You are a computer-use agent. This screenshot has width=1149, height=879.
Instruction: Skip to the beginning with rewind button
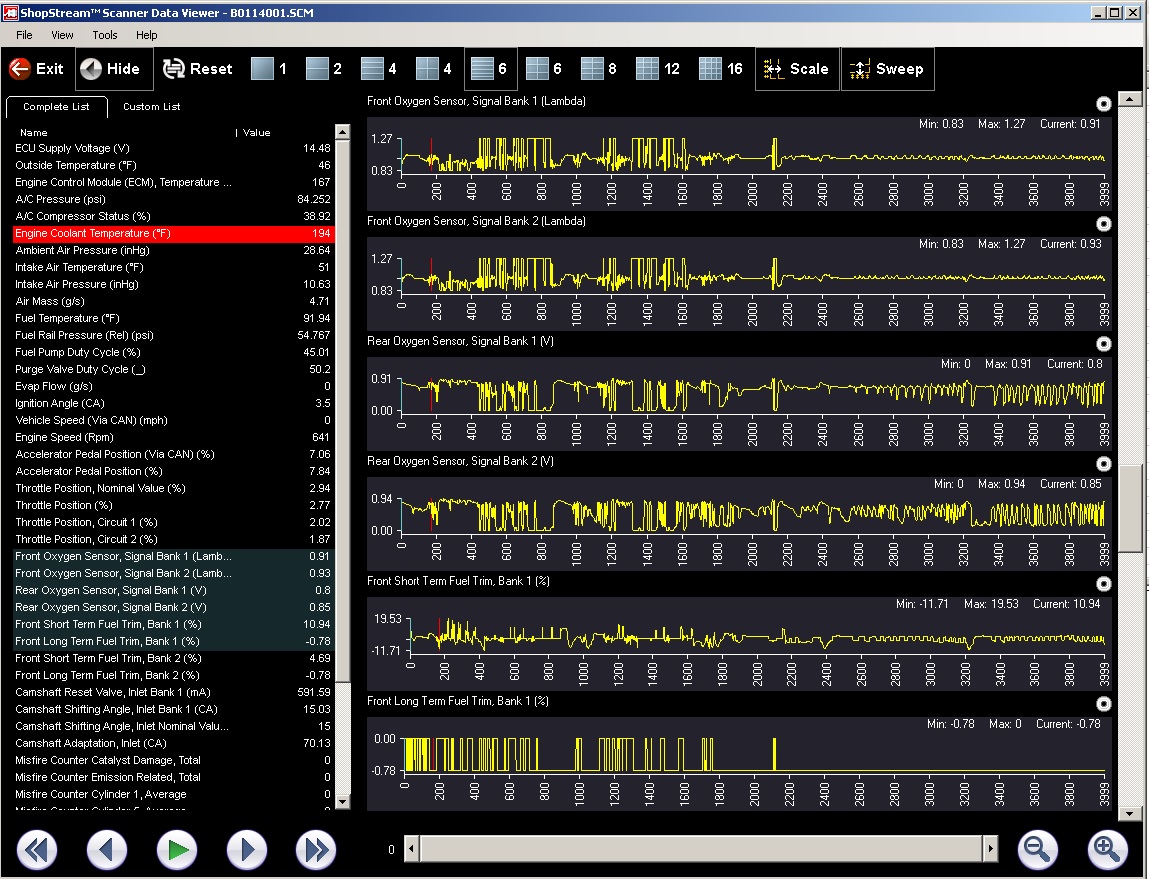(36, 850)
